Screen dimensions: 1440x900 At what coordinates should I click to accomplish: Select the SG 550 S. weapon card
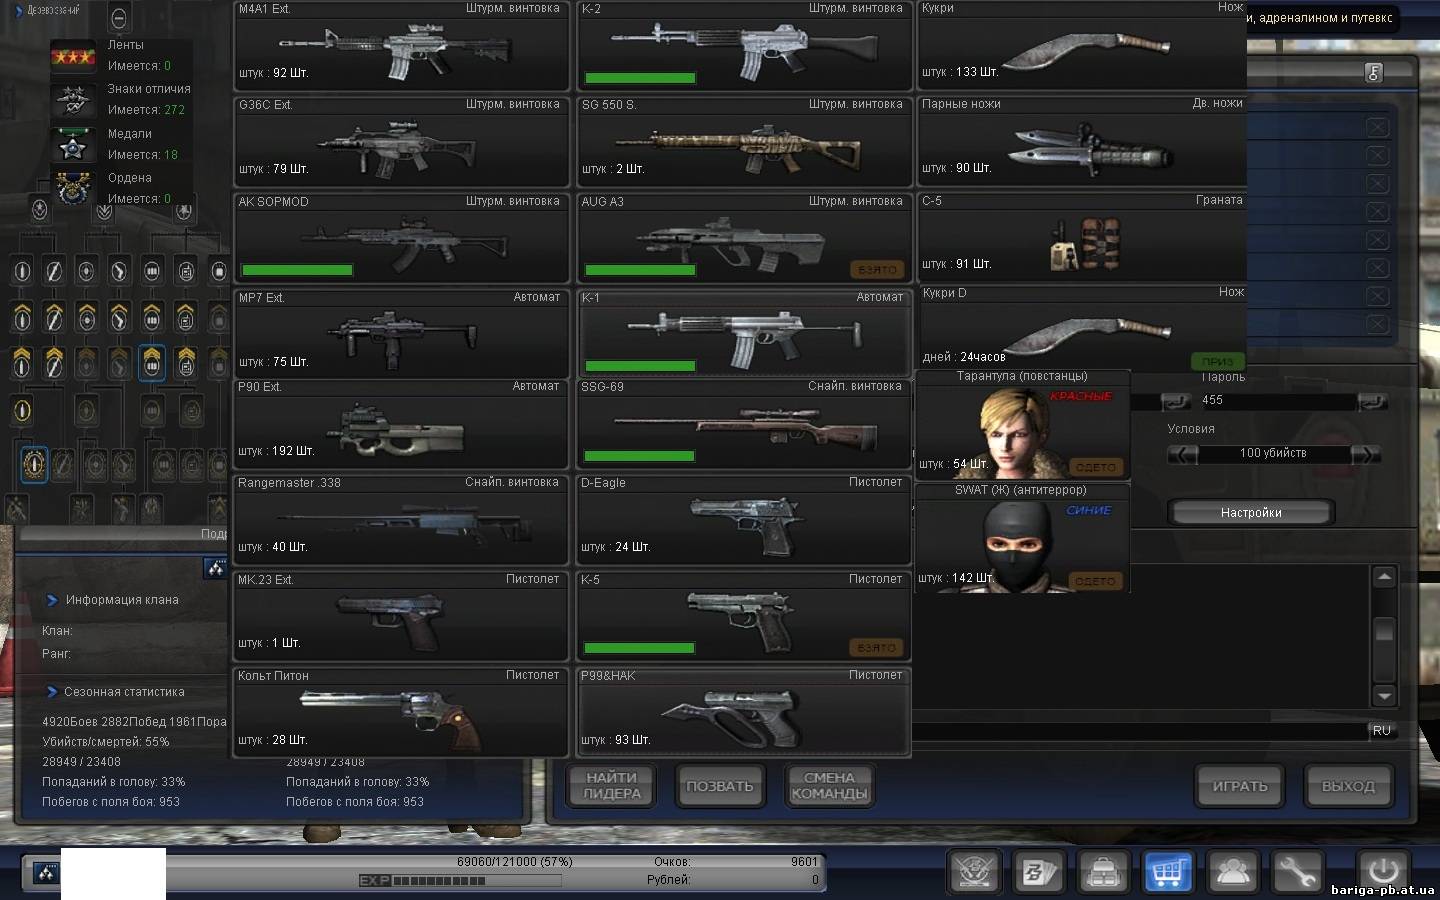pyautogui.click(x=744, y=142)
